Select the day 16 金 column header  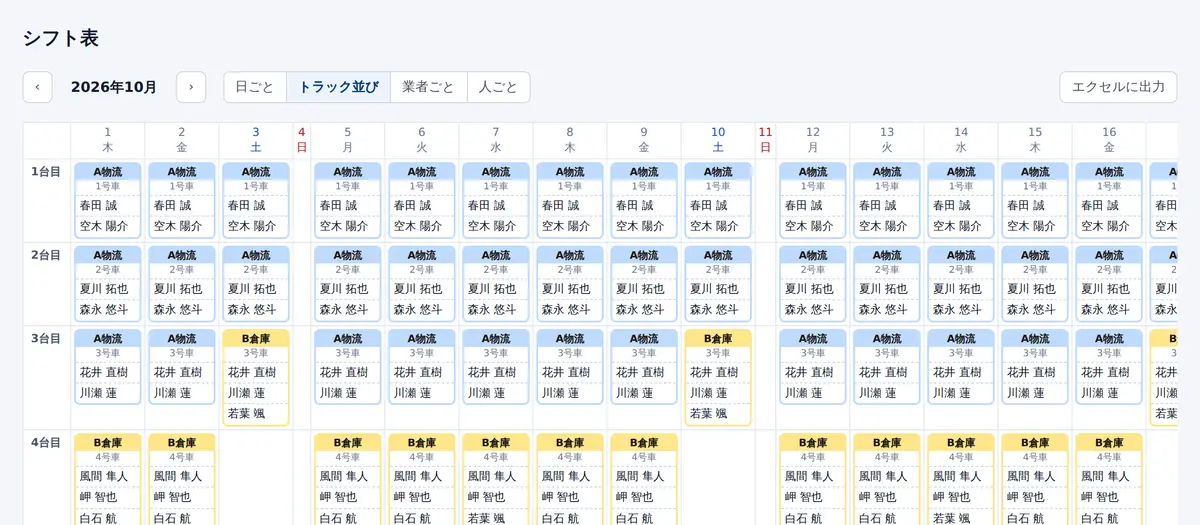(x=1109, y=140)
